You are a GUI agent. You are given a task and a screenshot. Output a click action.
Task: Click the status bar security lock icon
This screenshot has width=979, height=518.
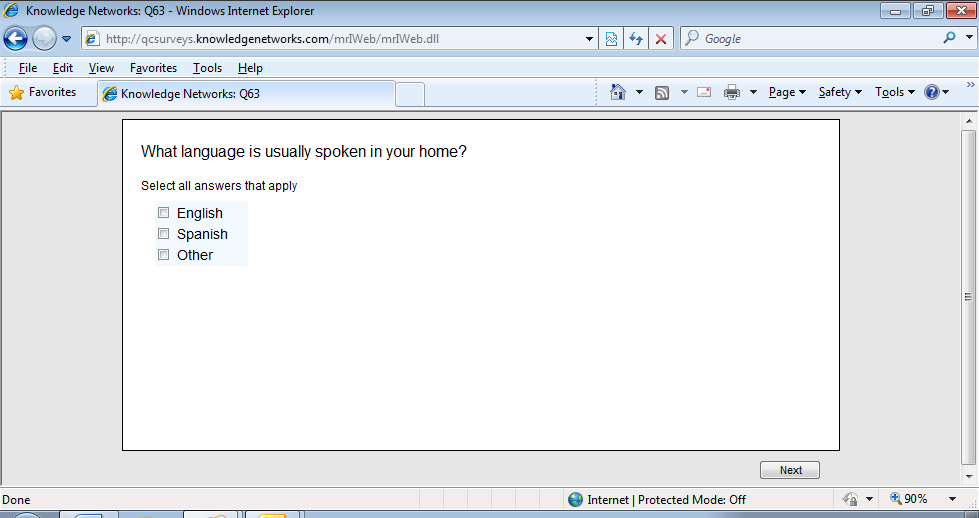click(x=850, y=499)
